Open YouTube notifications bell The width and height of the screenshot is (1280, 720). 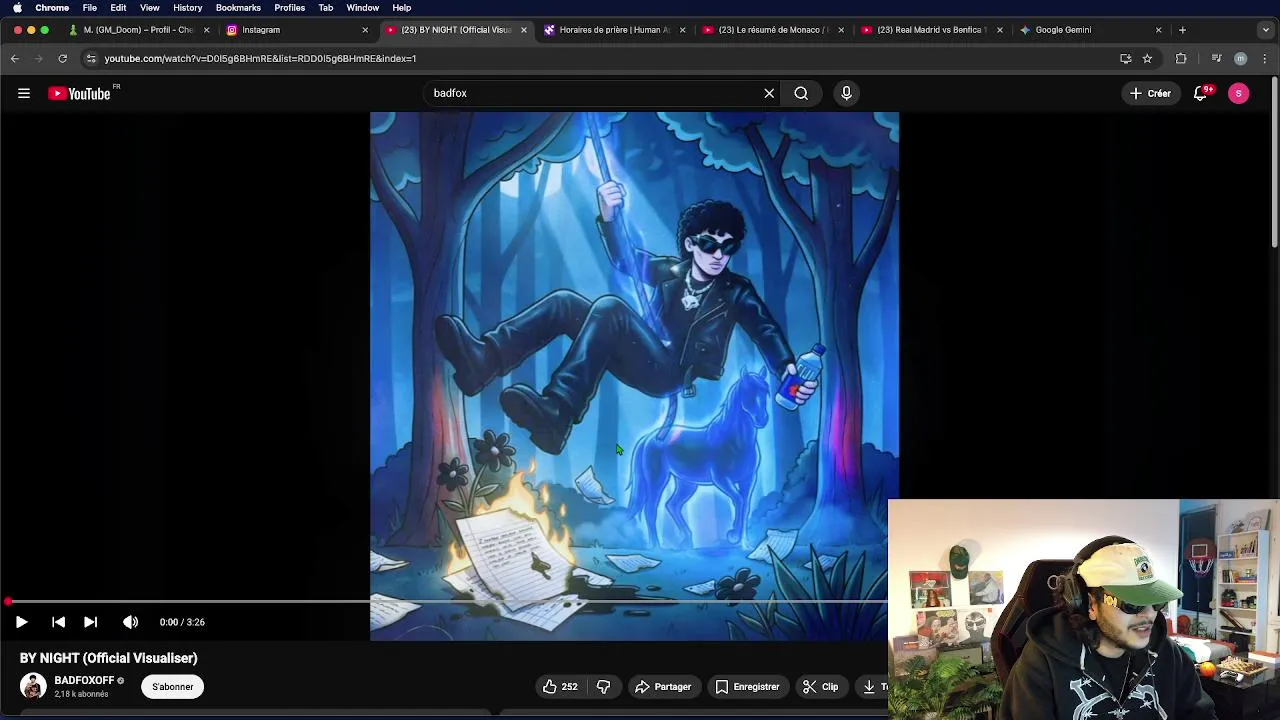pos(1201,93)
